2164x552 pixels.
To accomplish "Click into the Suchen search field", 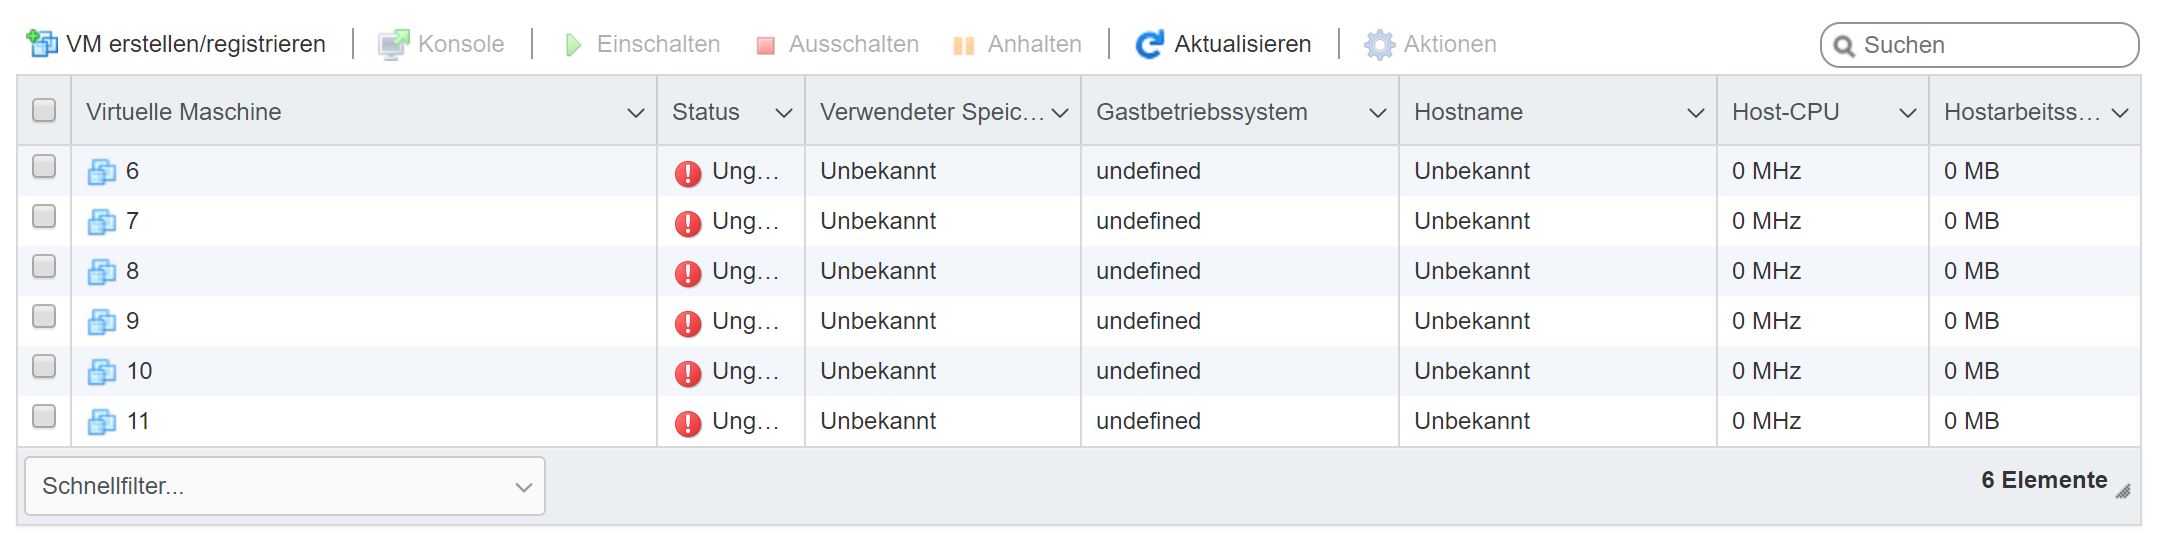I will tap(1990, 45).
